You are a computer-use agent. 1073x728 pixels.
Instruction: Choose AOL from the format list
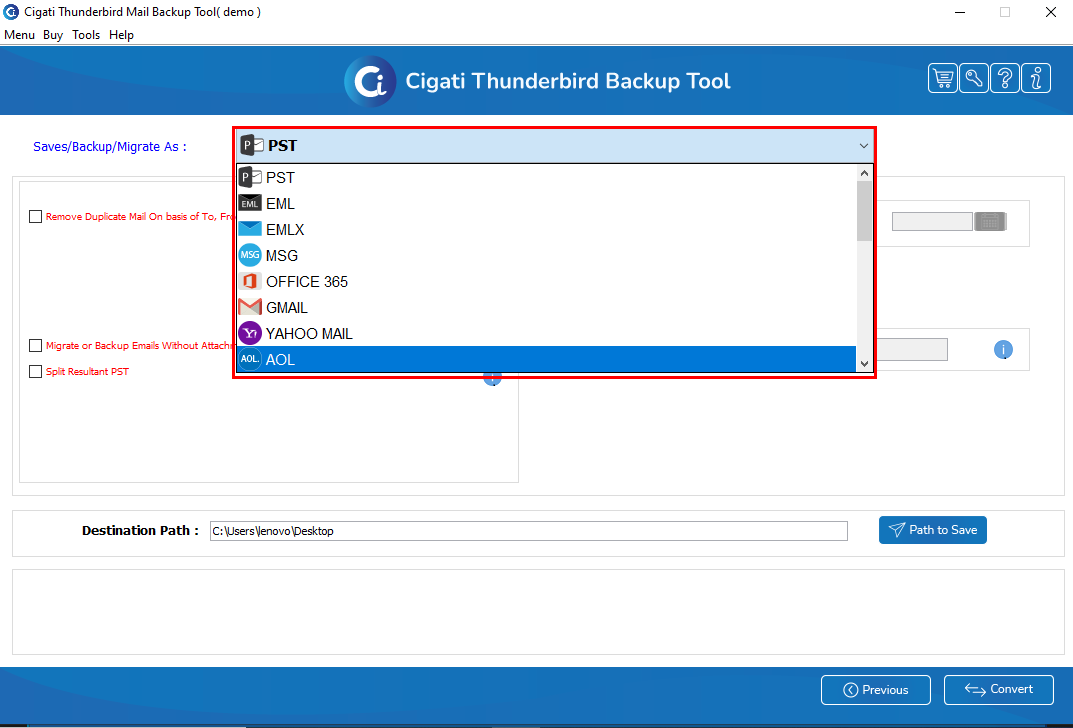pyautogui.click(x=546, y=359)
